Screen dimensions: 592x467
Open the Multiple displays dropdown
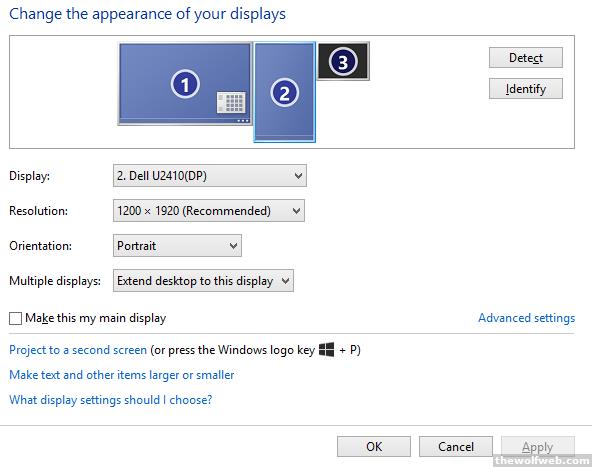point(203,281)
